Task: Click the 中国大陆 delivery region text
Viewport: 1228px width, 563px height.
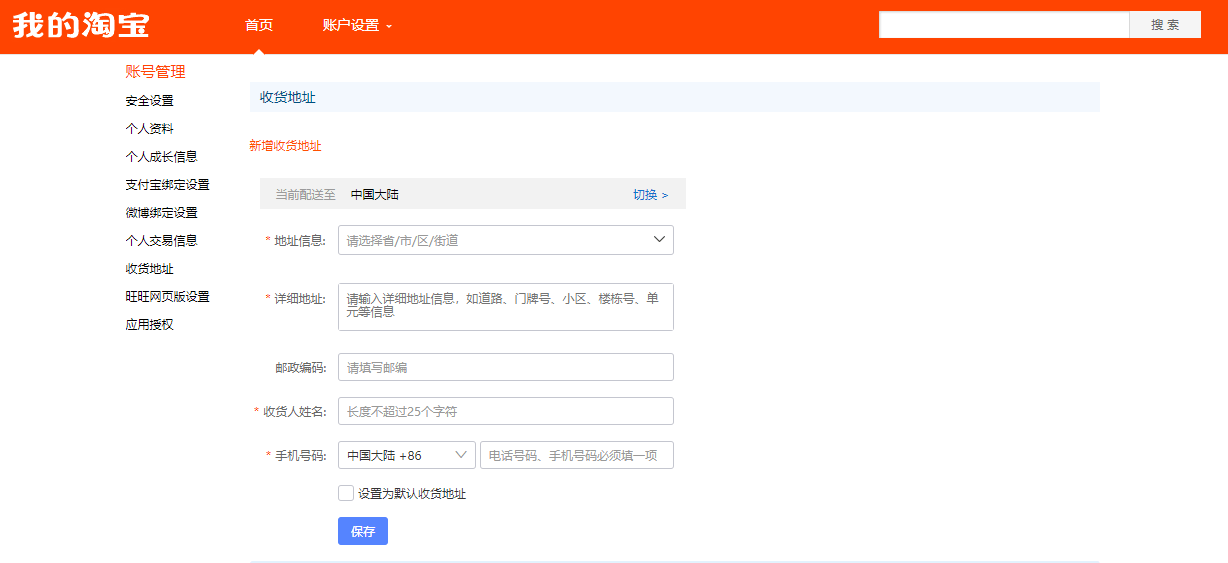Action: (x=374, y=194)
